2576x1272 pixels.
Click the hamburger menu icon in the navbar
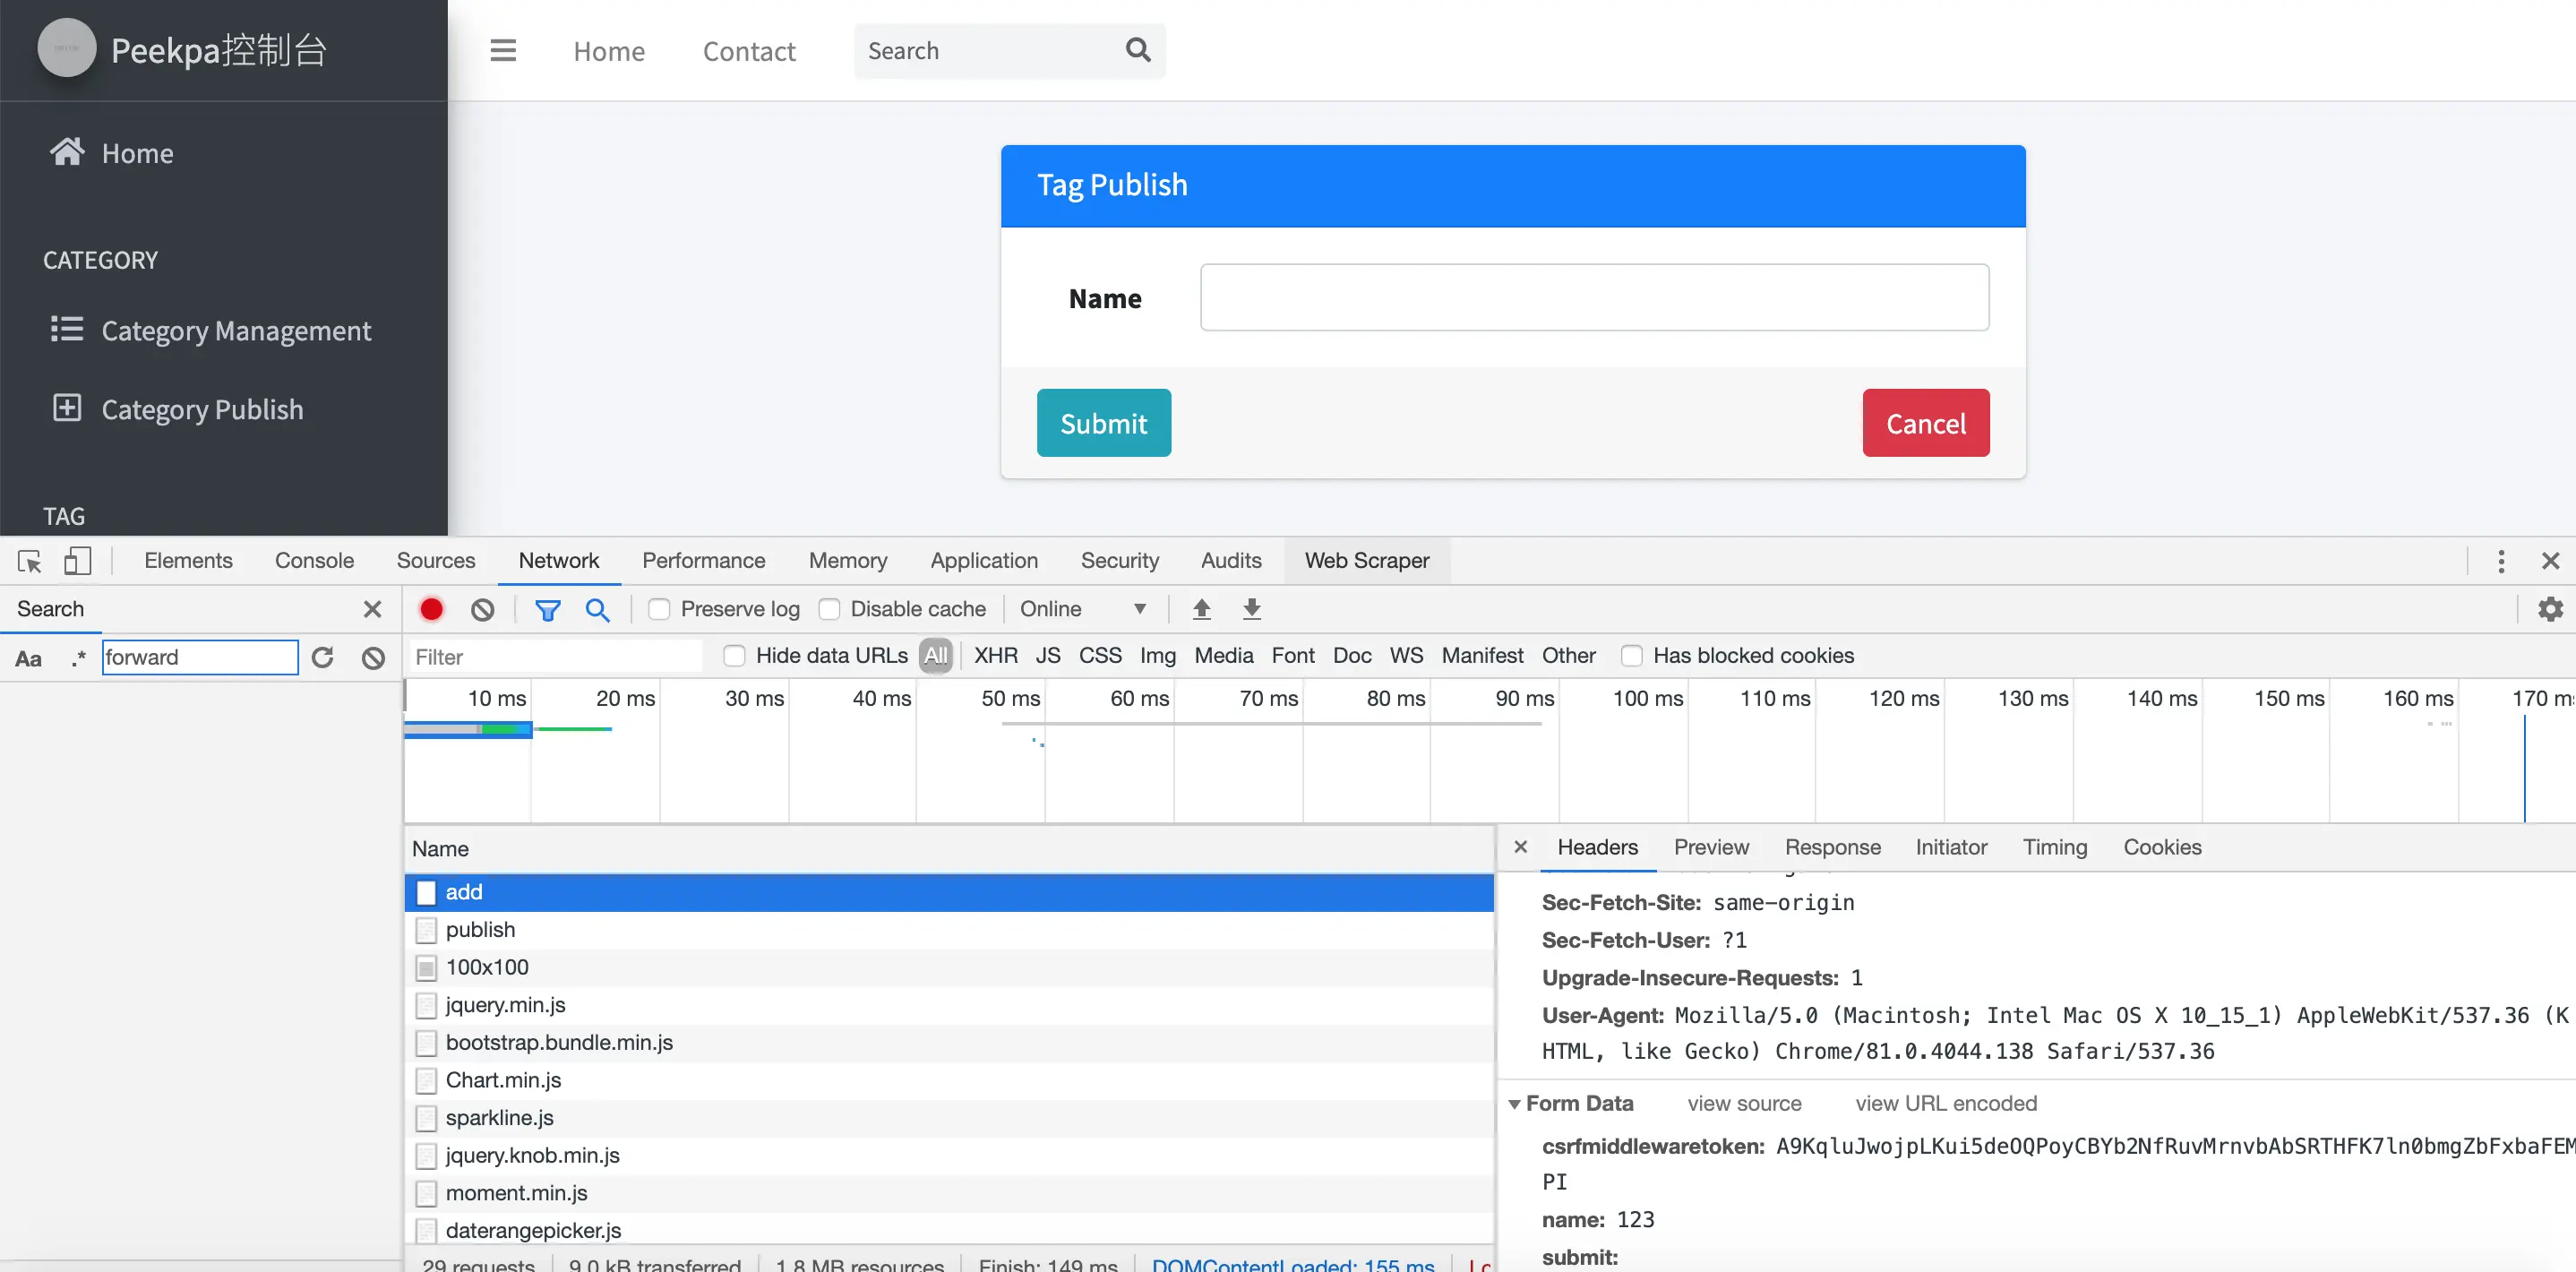[503, 50]
